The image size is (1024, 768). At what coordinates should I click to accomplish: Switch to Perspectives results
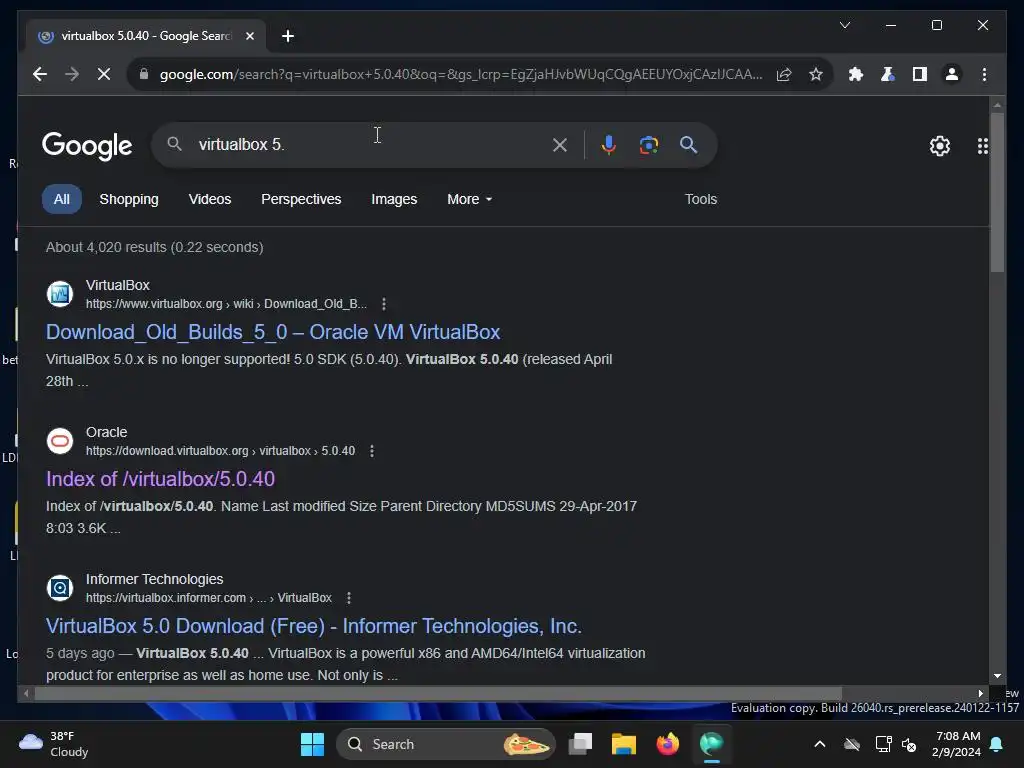301,199
